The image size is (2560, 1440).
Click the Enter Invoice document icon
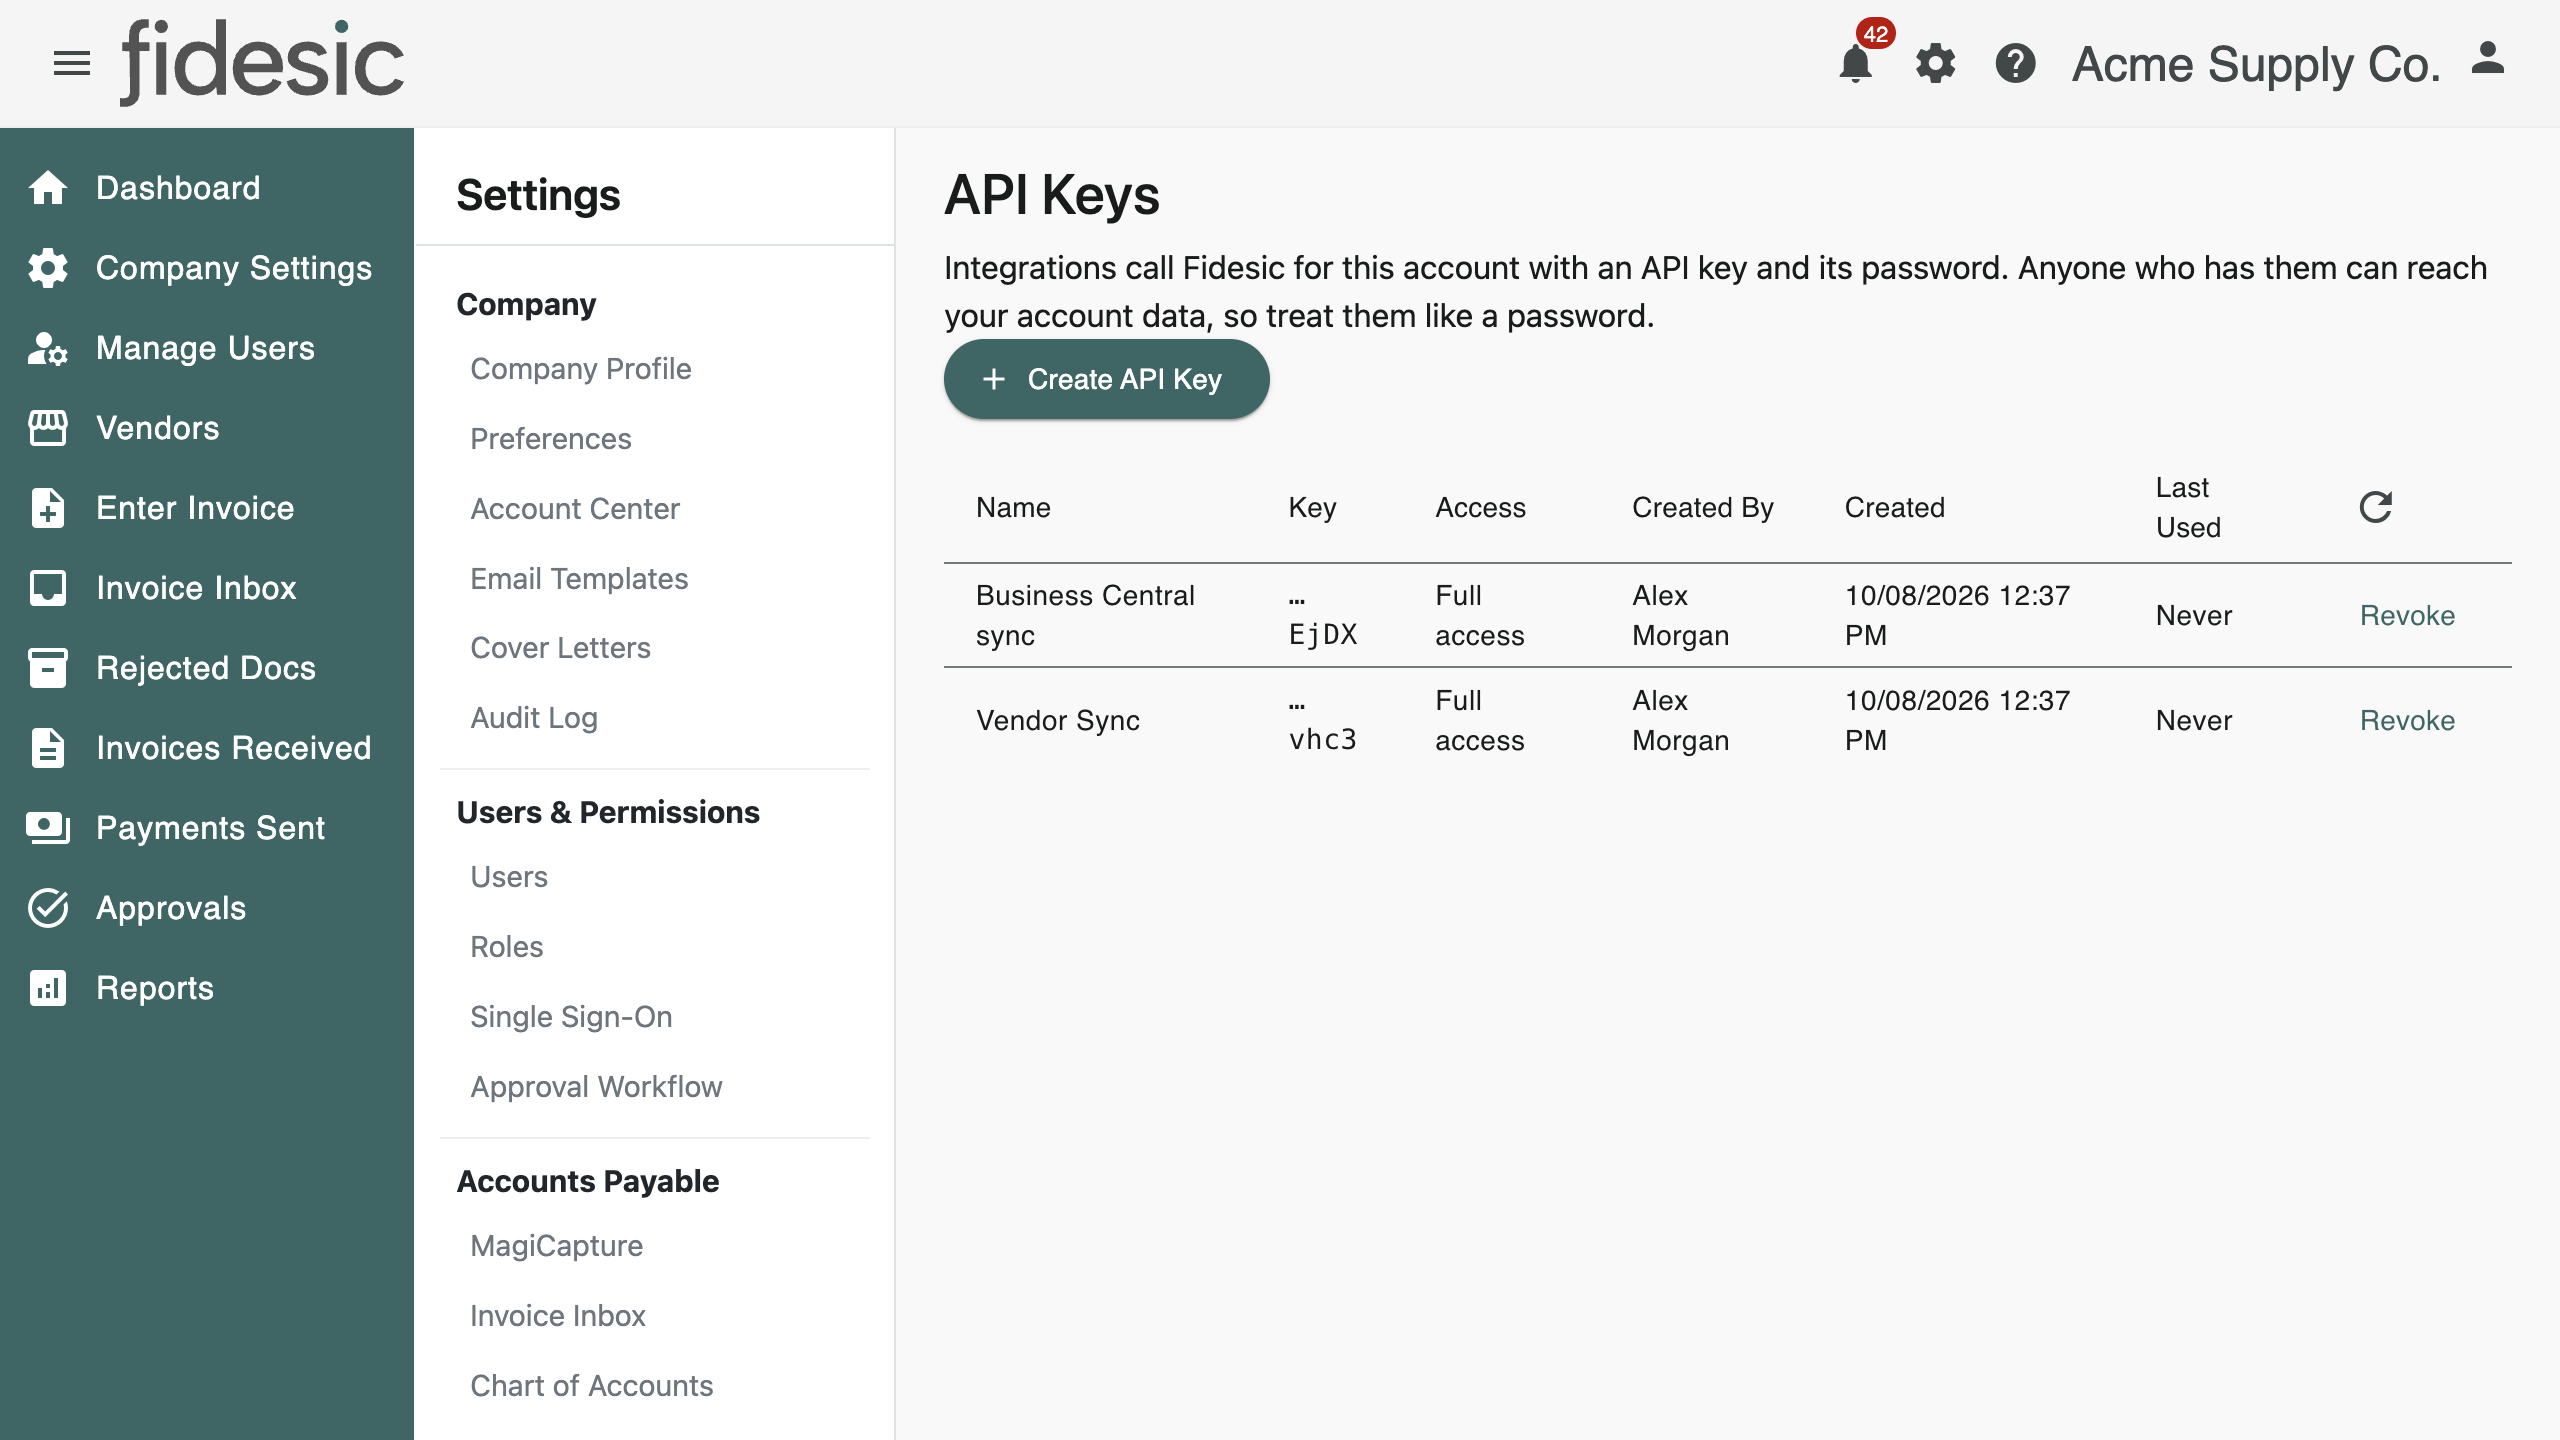click(x=48, y=508)
